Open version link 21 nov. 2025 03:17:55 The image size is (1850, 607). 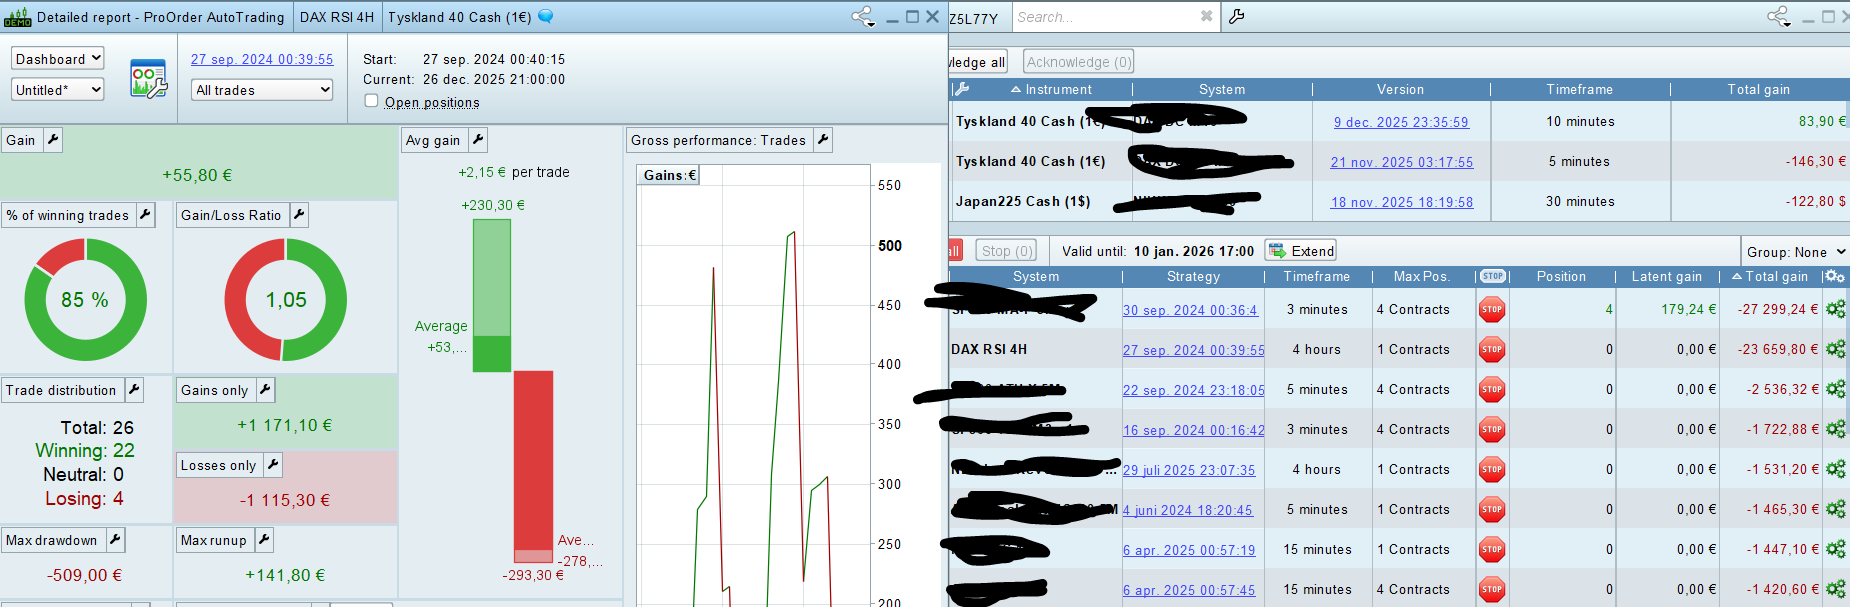[1401, 162]
